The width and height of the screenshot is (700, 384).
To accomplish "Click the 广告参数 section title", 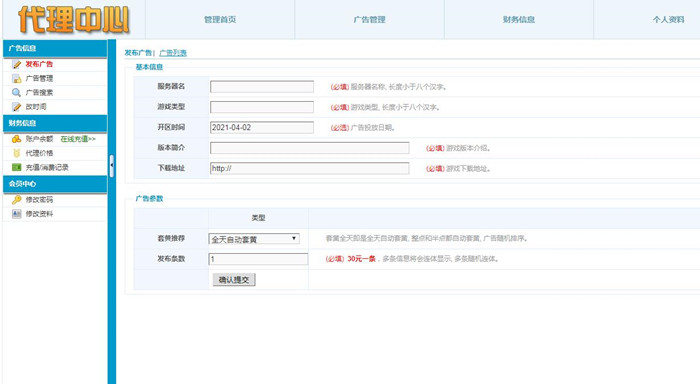I will [x=149, y=199].
